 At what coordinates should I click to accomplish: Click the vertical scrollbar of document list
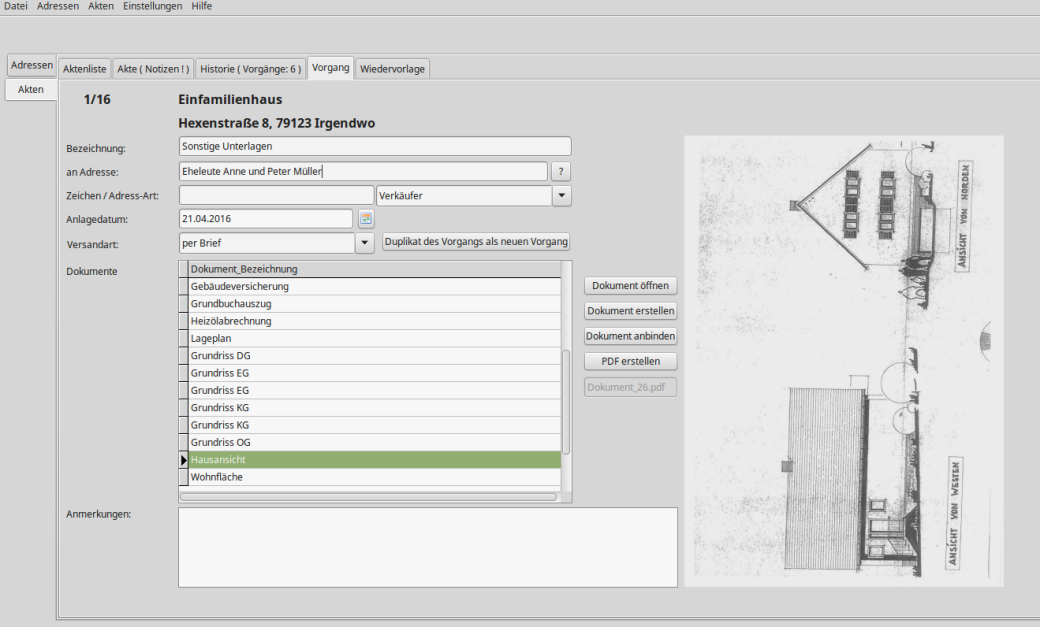coord(566,400)
